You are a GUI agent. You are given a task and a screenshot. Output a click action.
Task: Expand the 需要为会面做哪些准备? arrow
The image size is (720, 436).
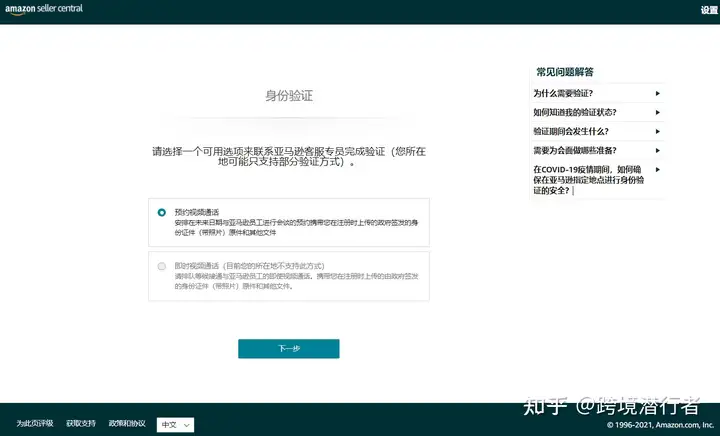click(658, 151)
